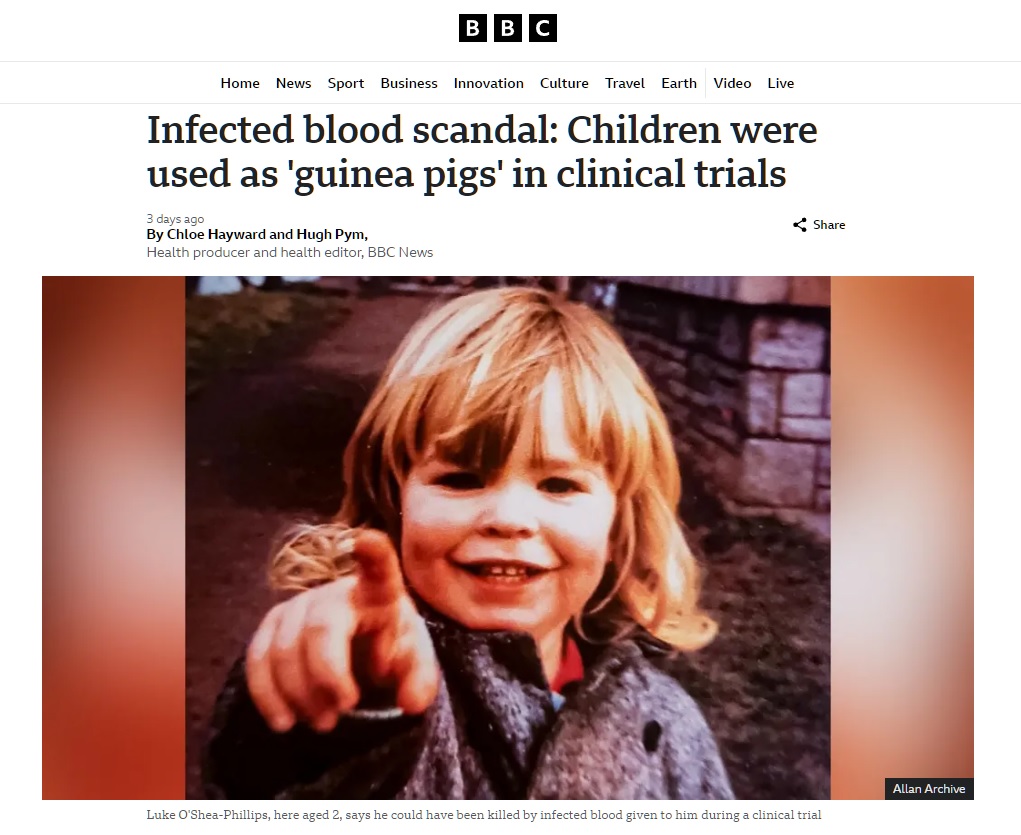Click the BBC logo

[508, 28]
